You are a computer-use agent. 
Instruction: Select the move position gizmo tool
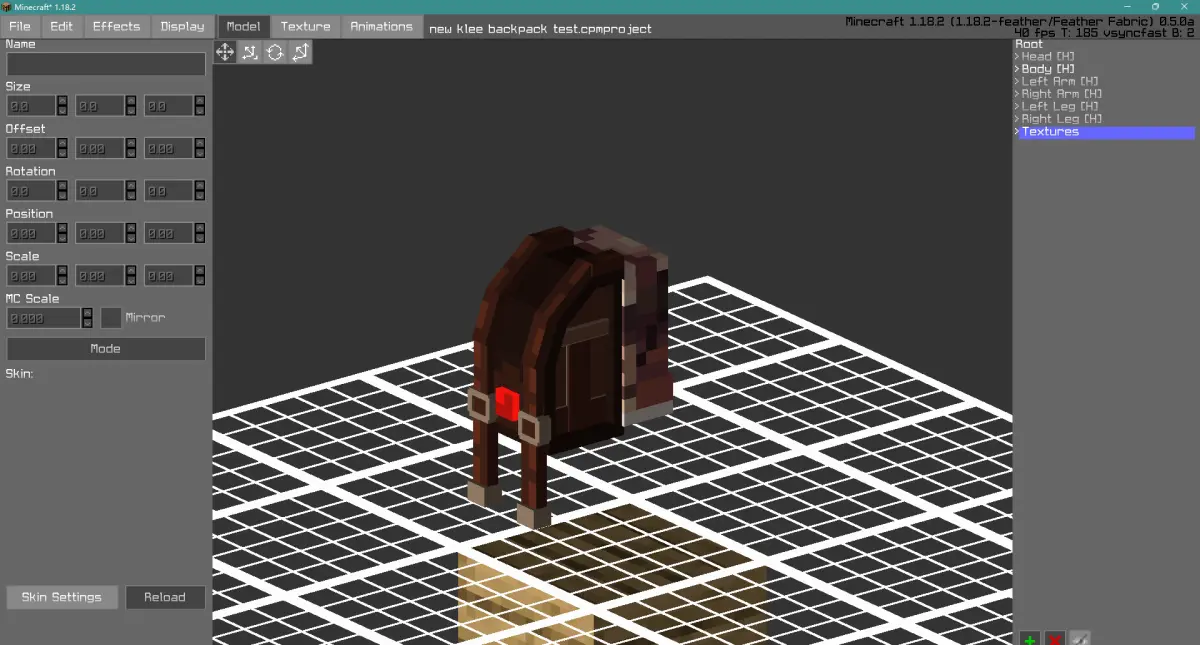[x=225, y=52]
